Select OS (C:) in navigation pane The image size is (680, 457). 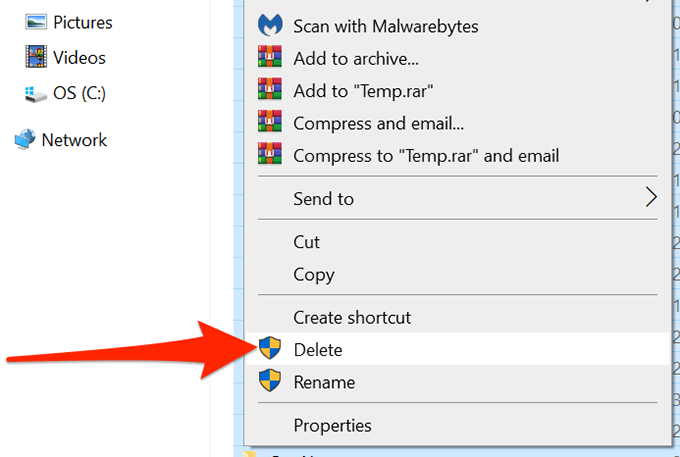(x=79, y=94)
